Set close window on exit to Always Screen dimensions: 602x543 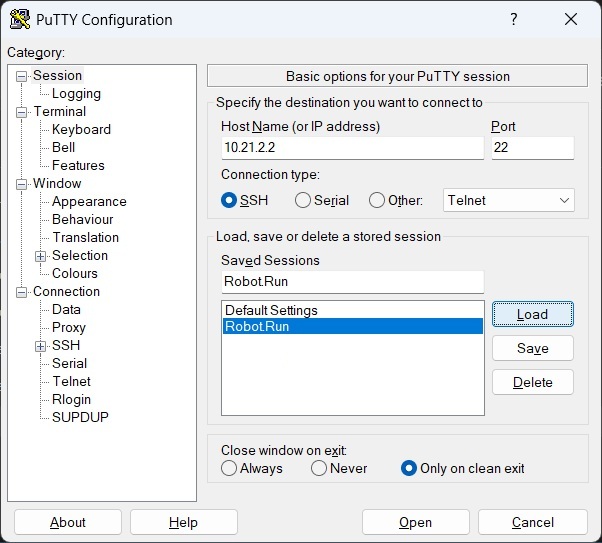click(x=230, y=468)
